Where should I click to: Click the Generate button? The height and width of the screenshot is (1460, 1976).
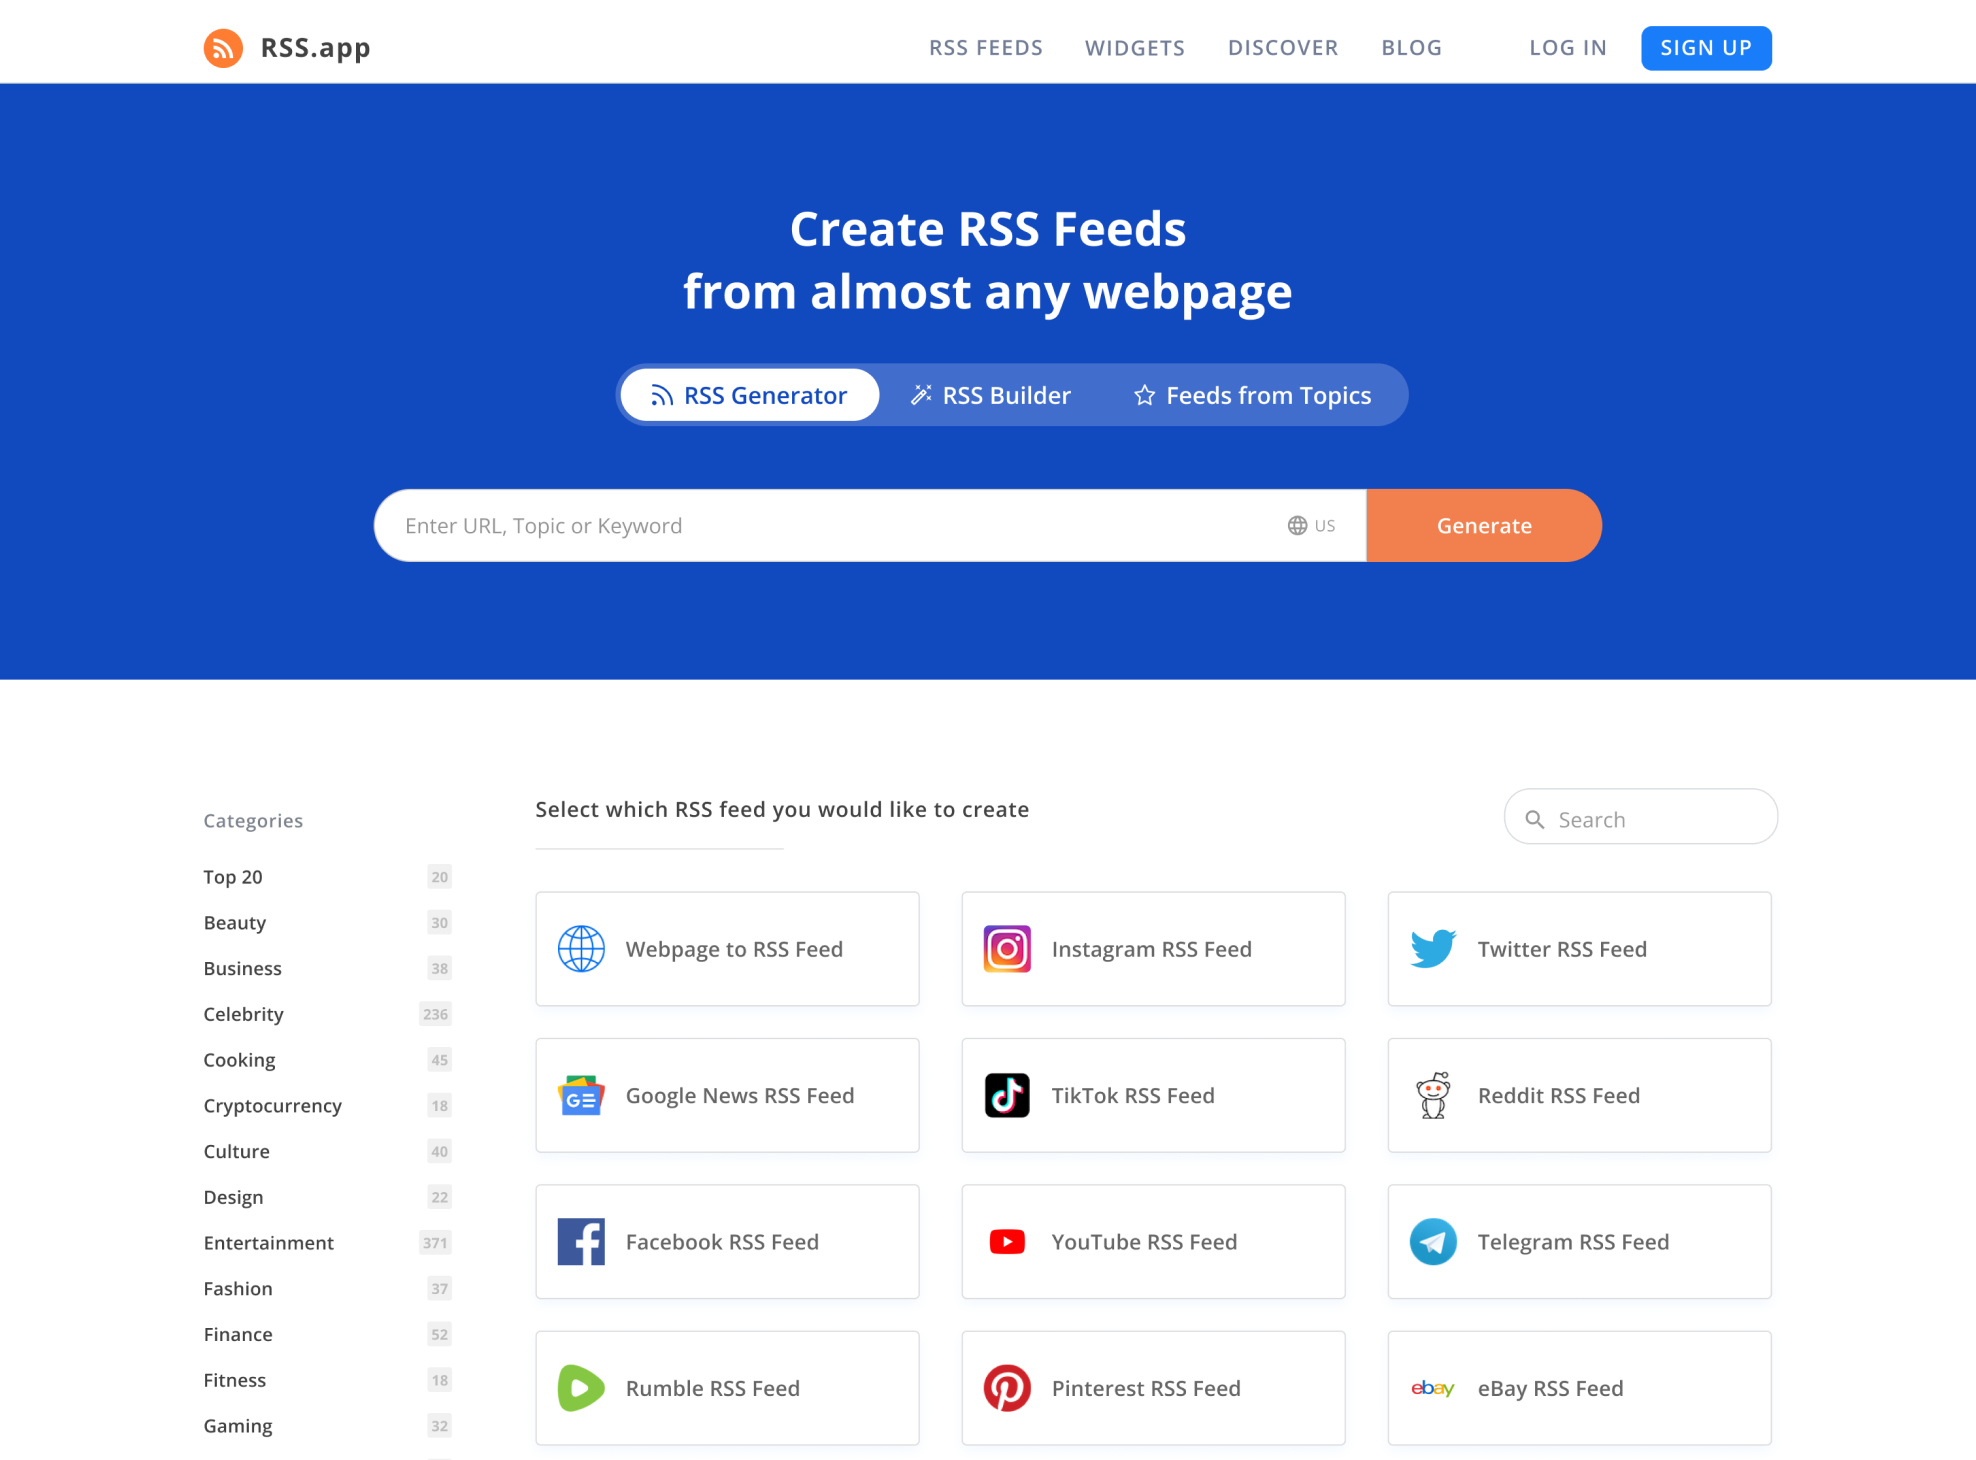coord(1482,526)
